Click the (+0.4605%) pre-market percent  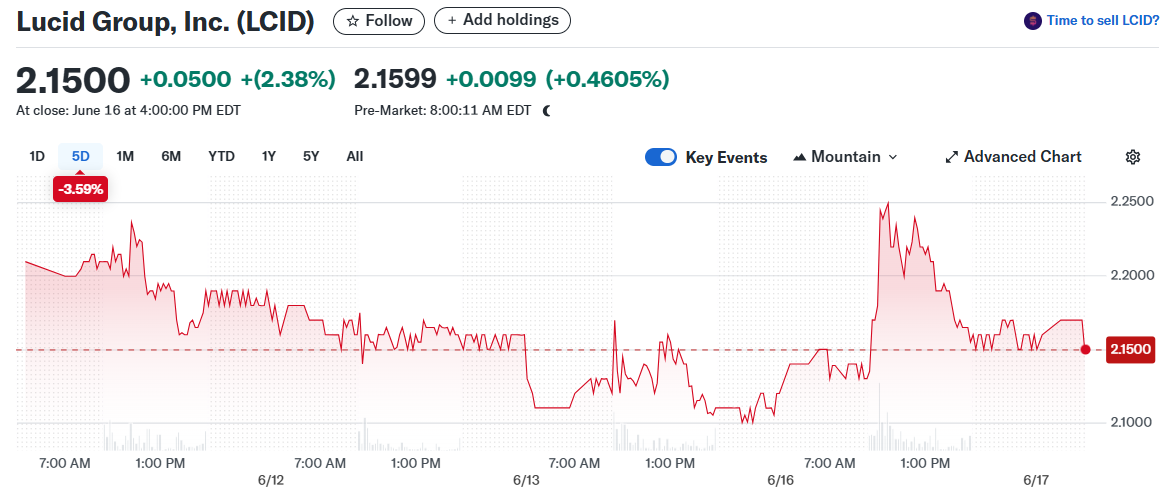pyautogui.click(x=607, y=79)
